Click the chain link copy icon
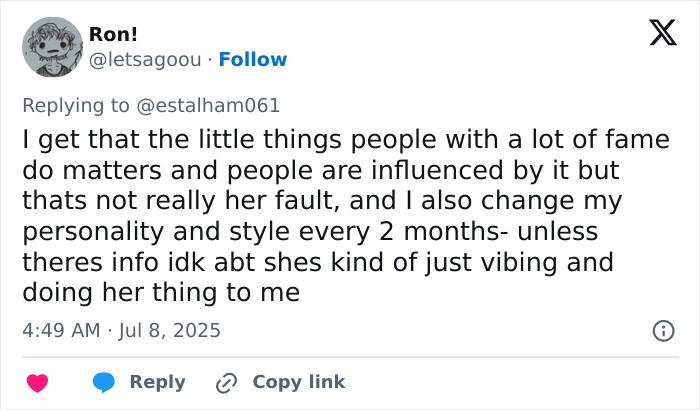This screenshot has width=700, height=410. point(227,382)
